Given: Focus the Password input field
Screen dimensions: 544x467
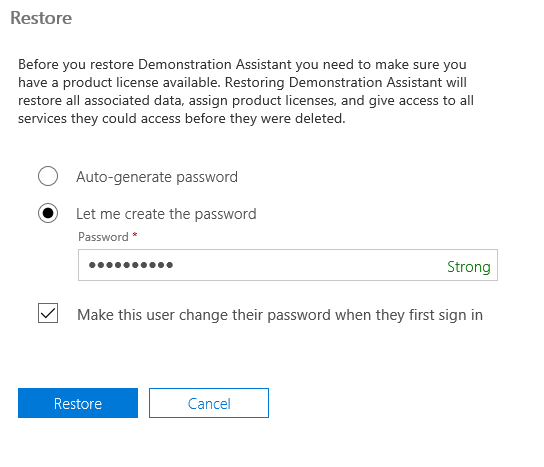Looking at the screenshot, I should click(x=288, y=265).
